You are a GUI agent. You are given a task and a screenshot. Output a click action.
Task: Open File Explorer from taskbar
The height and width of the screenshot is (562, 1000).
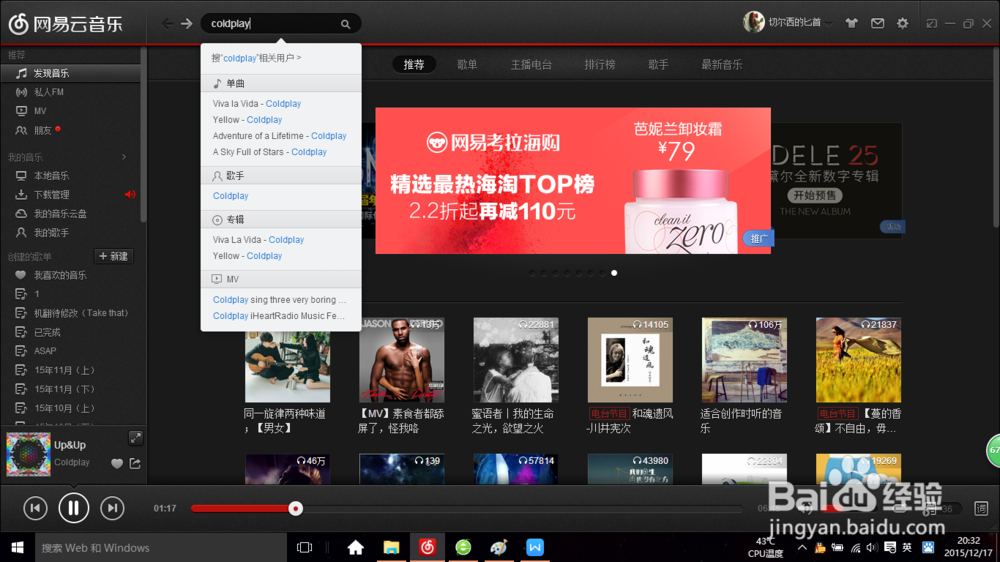(x=391, y=547)
